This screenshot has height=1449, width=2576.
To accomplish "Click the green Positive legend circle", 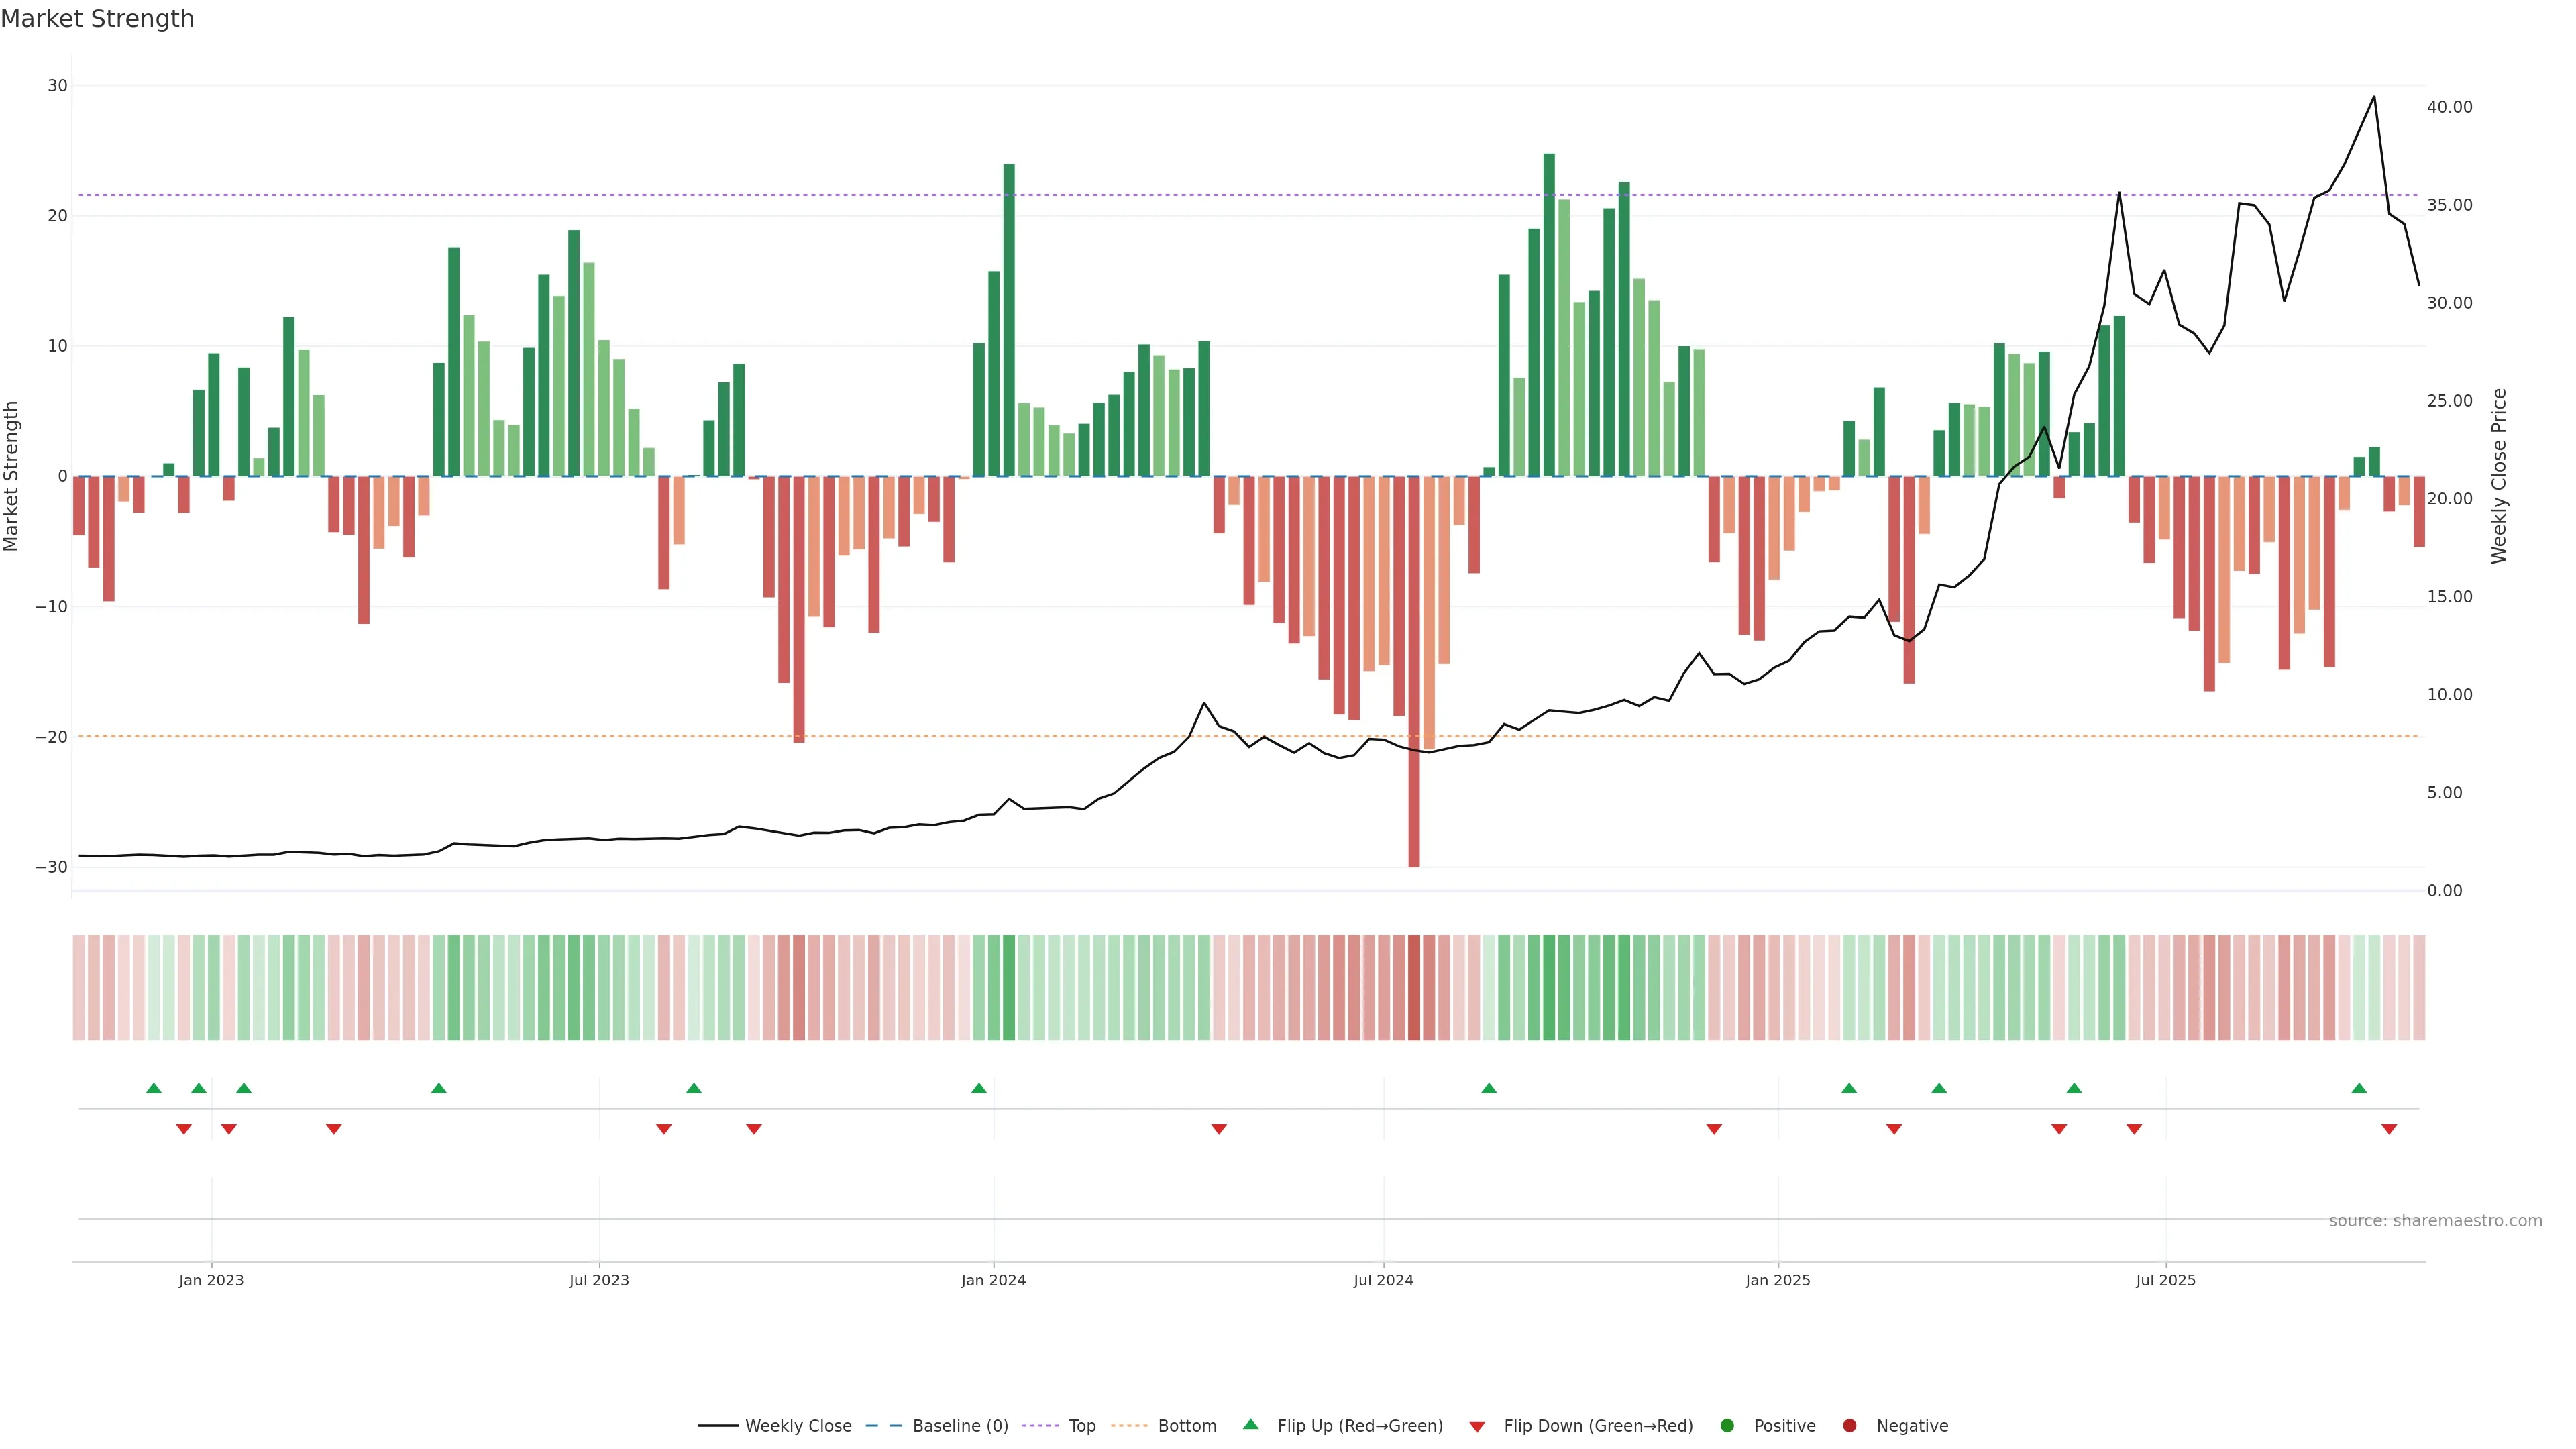I will pos(1727,1425).
